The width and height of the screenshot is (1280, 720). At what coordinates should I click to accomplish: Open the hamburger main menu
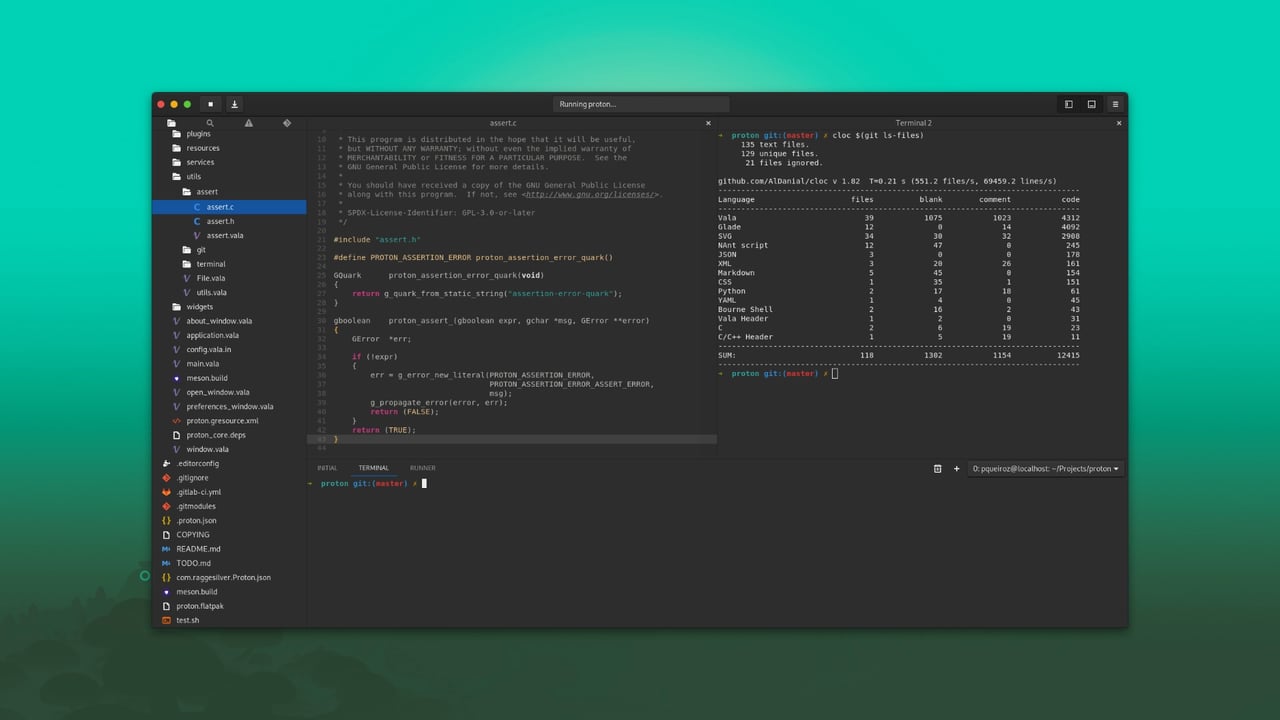click(1115, 104)
